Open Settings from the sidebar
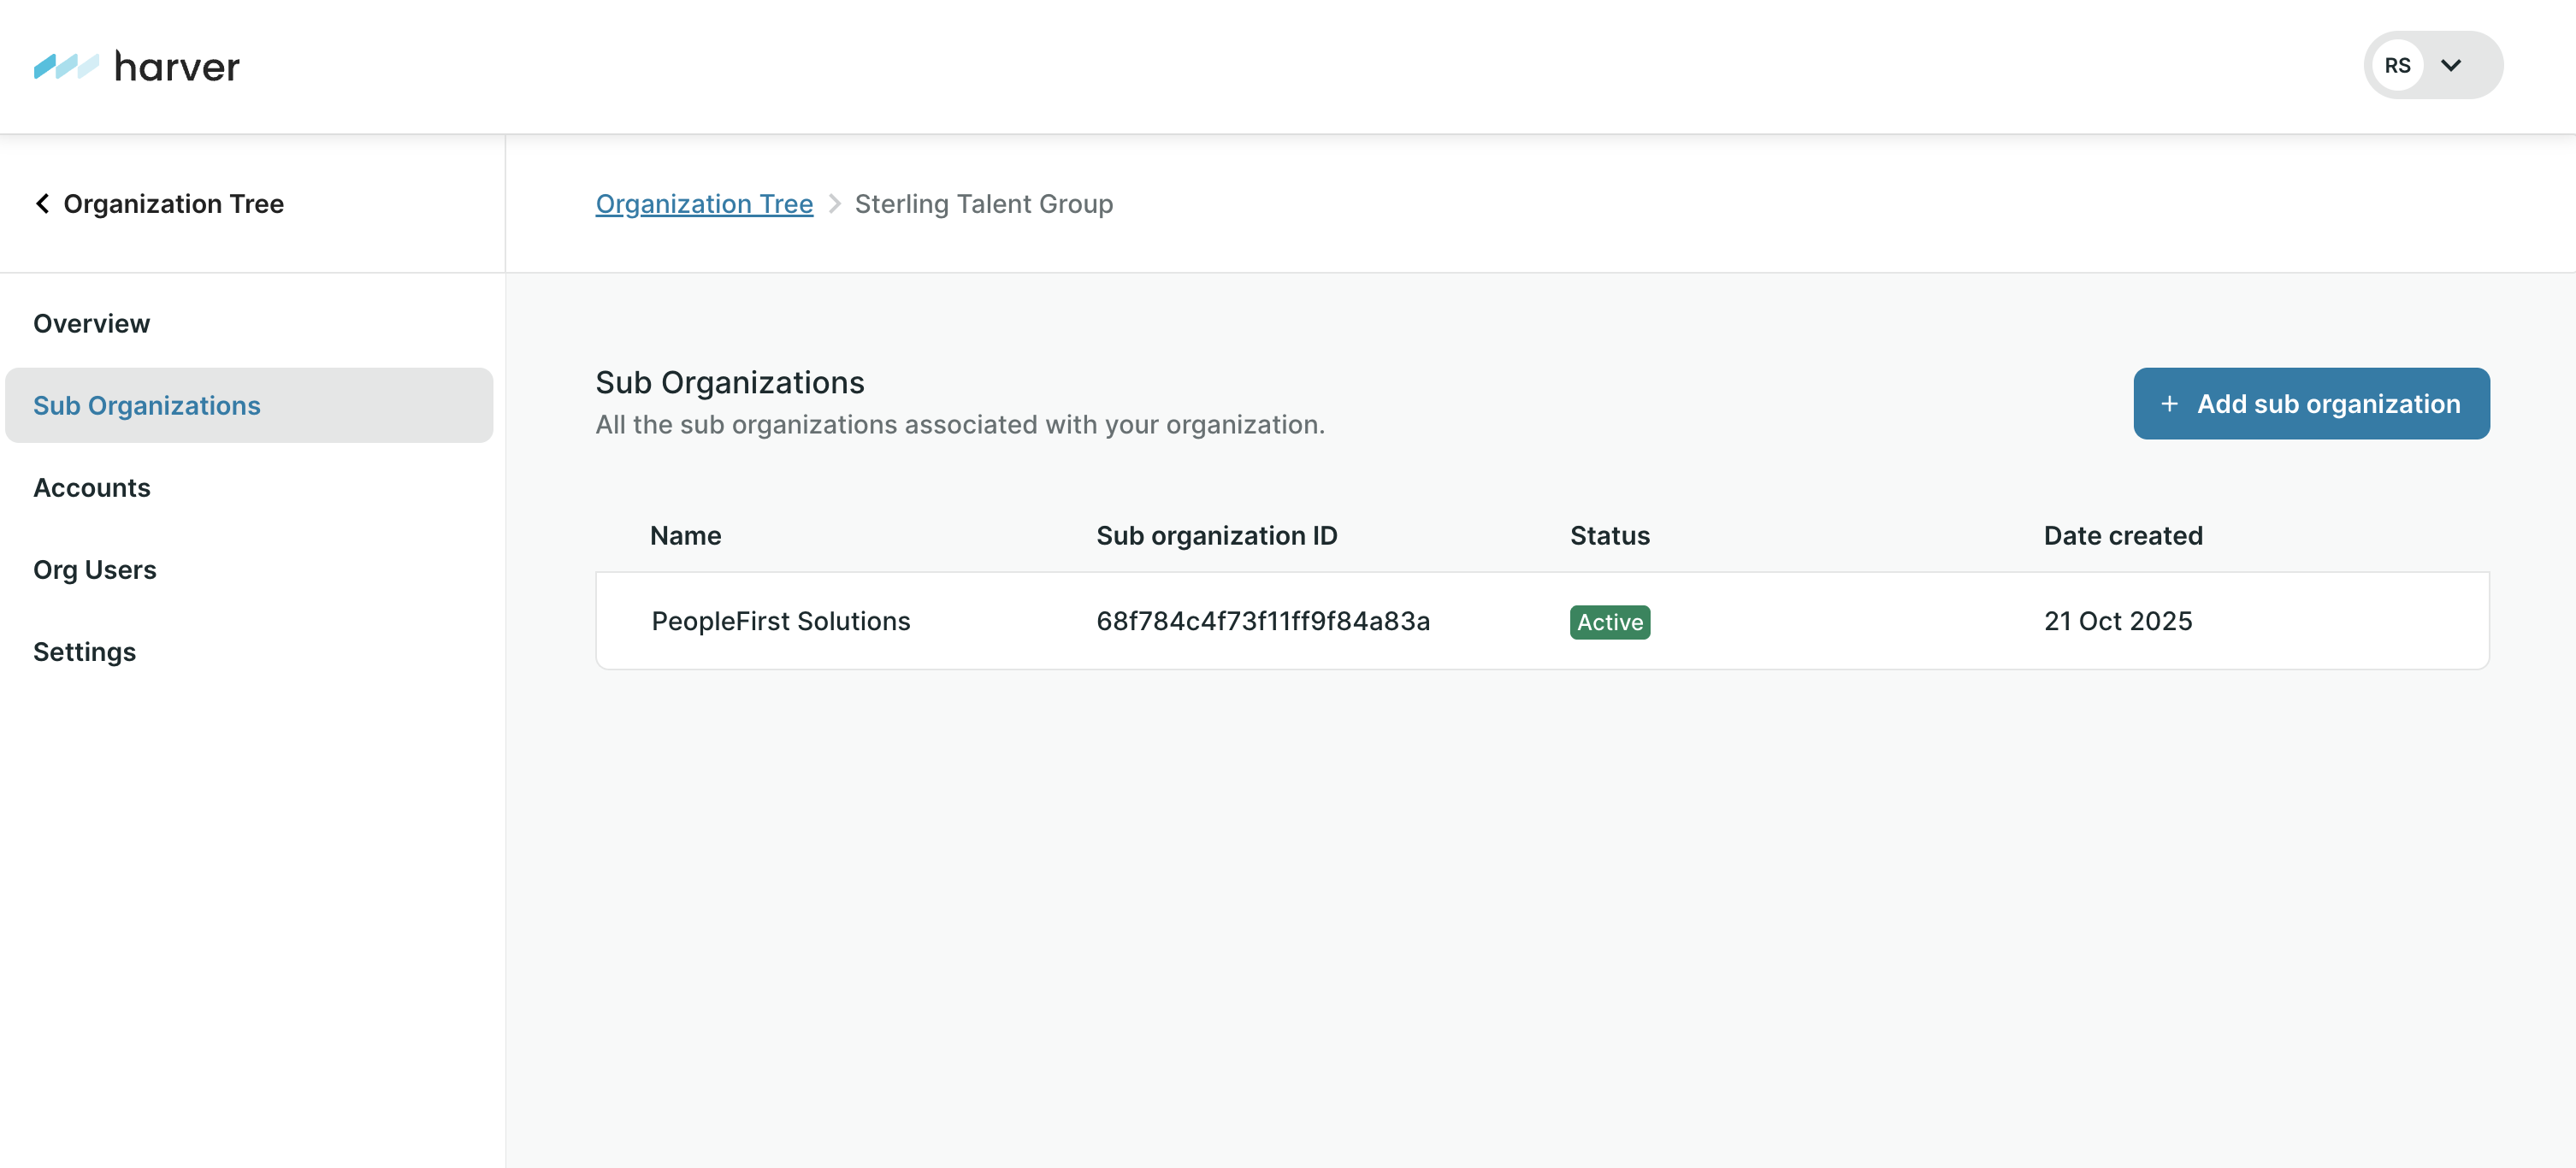The height and width of the screenshot is (1168, 2576). [x=85, y=652]
